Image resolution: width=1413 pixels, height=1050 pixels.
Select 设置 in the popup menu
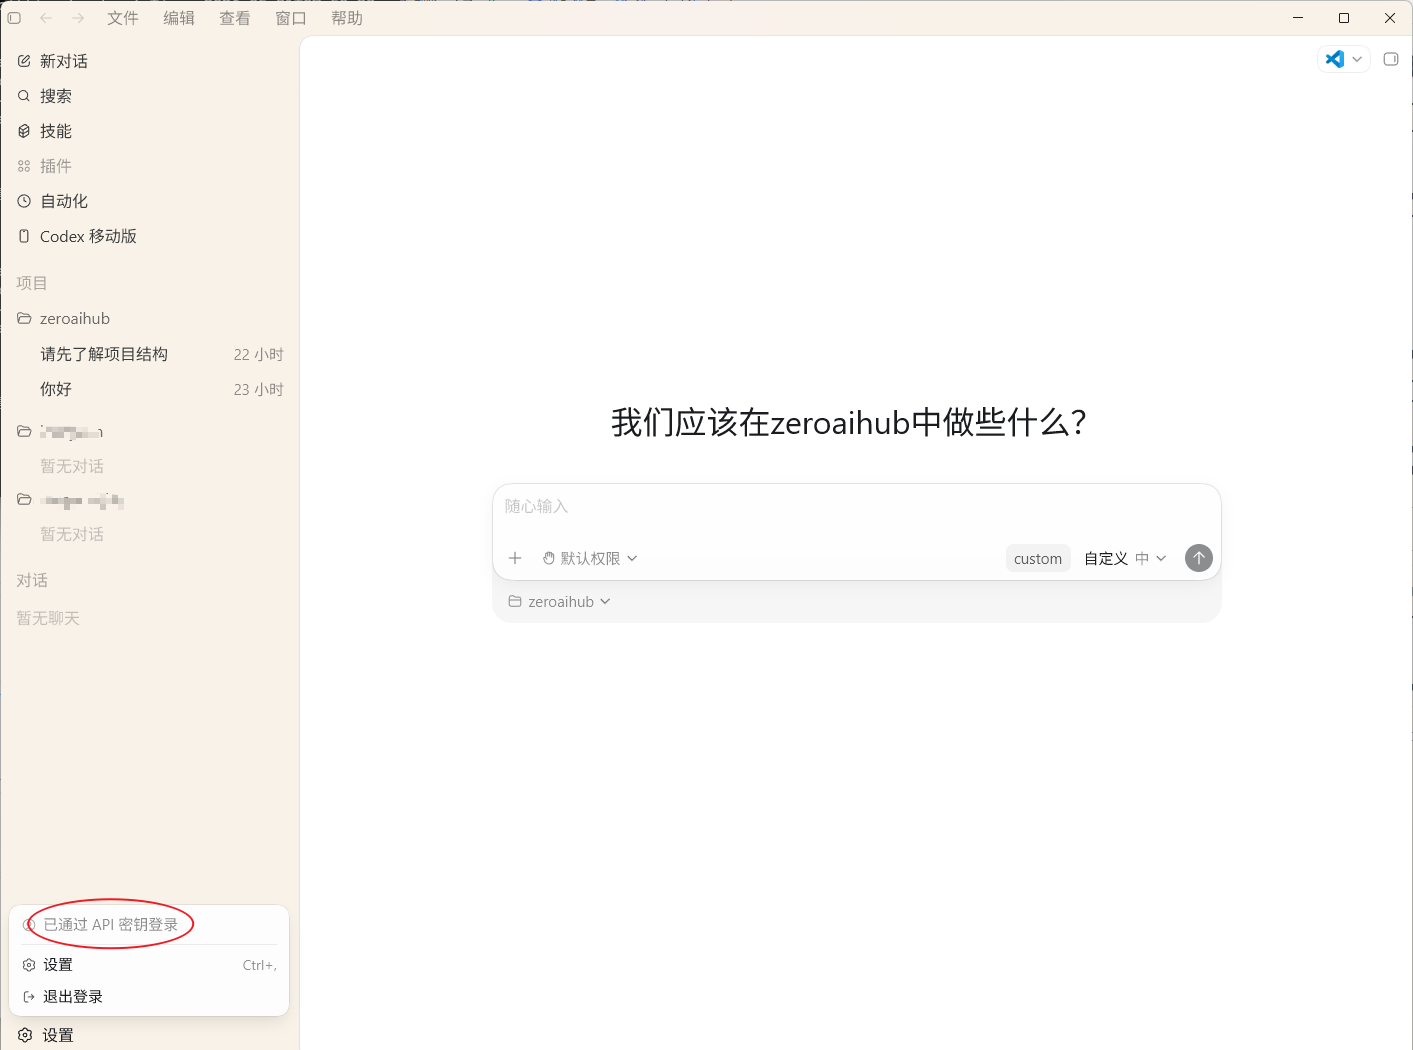click(x=149, y=965)
